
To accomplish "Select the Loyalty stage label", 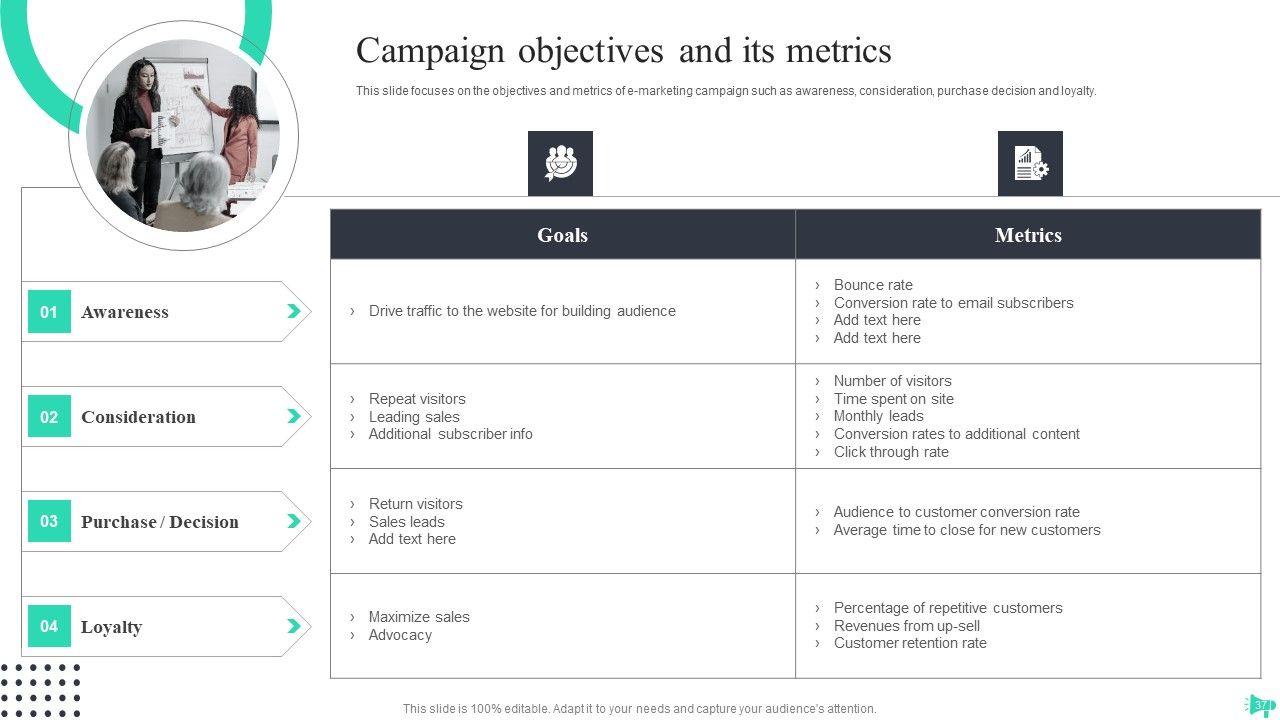I will pyautogui.click(x=111, y=627).
